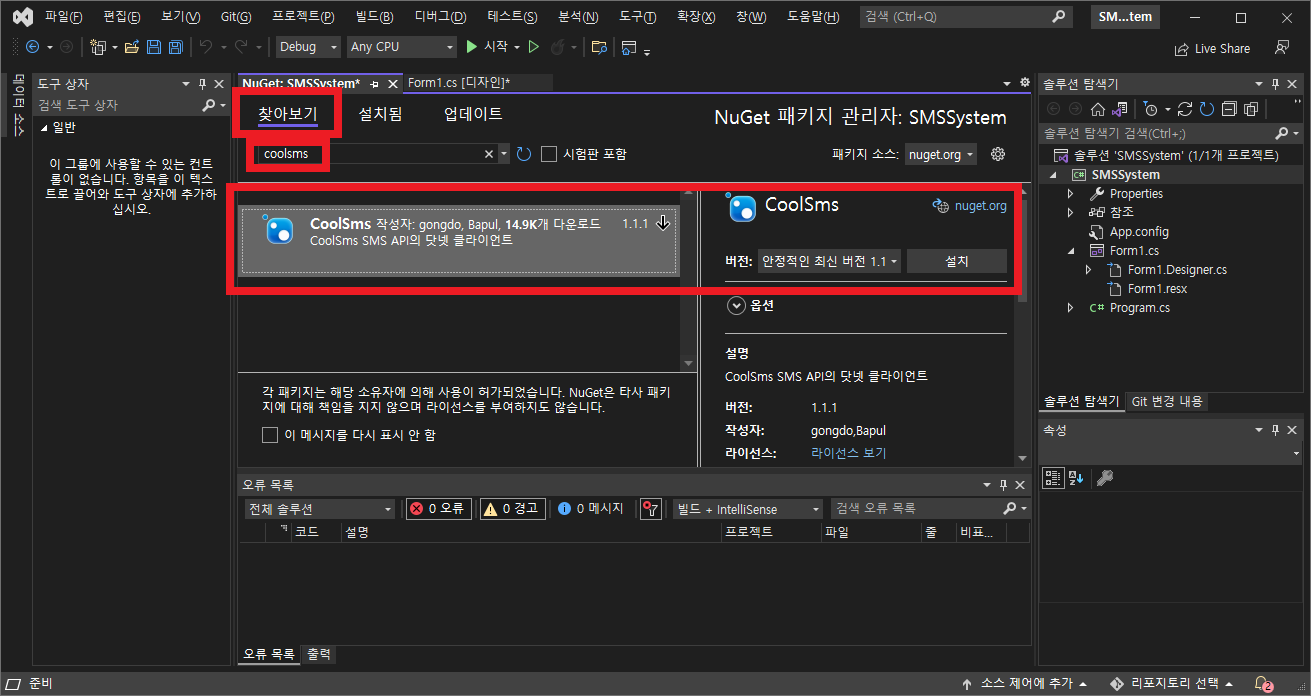Click the error list filter funnel icon

[651, 509]
